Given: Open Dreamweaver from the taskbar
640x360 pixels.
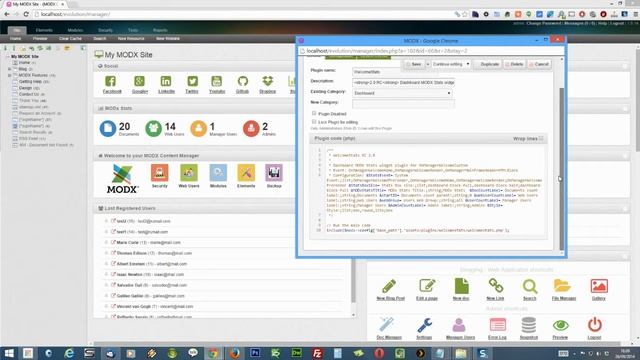Looking at the screenshot, I should 297,353.
